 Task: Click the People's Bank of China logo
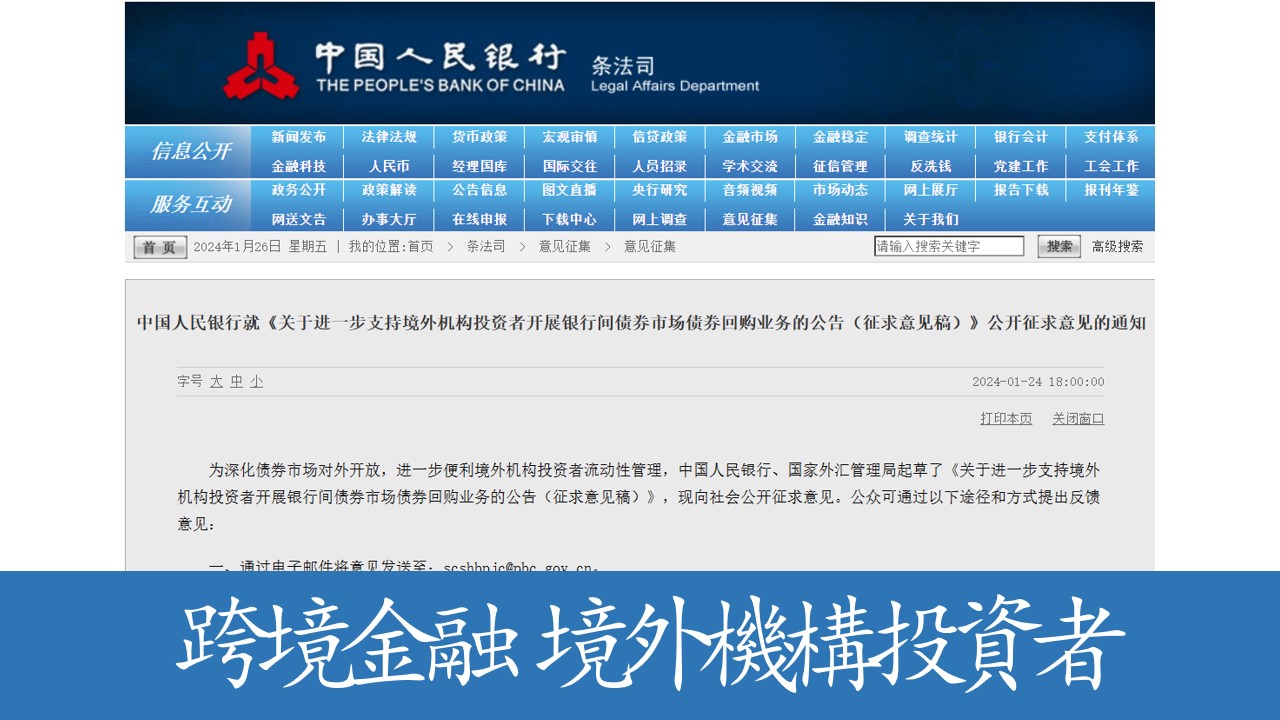pos(261,66)
